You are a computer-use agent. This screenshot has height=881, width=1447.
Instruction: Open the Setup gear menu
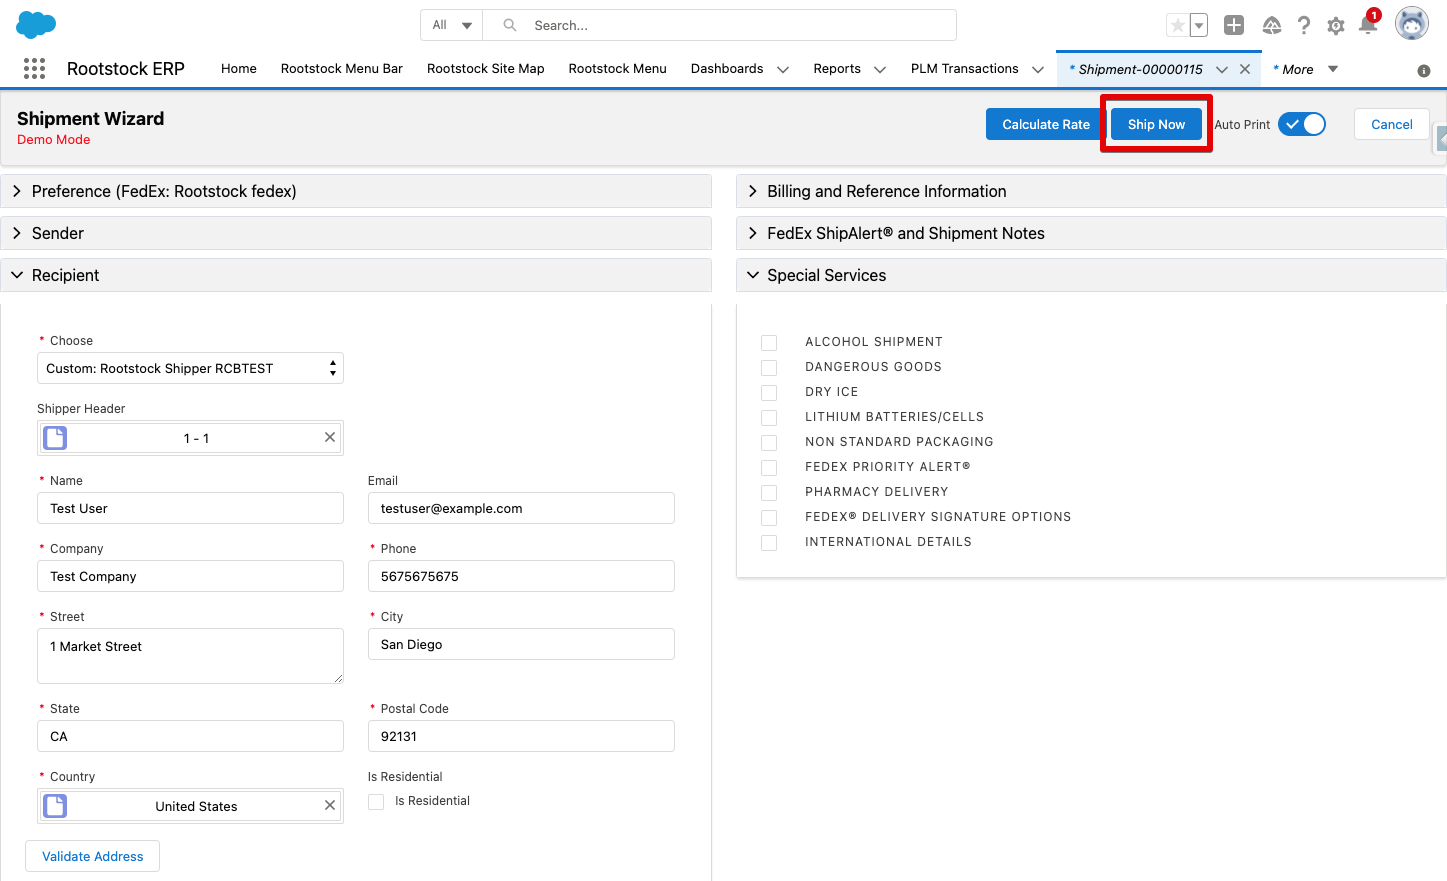tap(1336, 26)
